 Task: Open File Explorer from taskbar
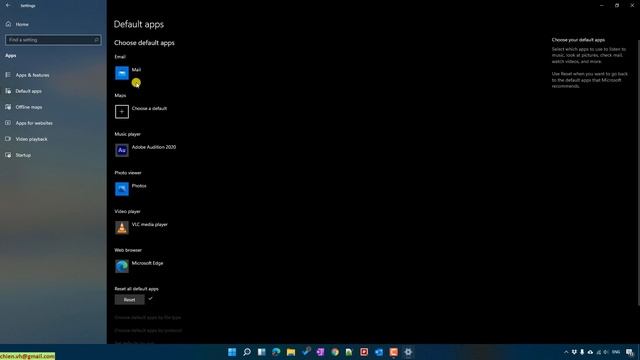[291, 352]
